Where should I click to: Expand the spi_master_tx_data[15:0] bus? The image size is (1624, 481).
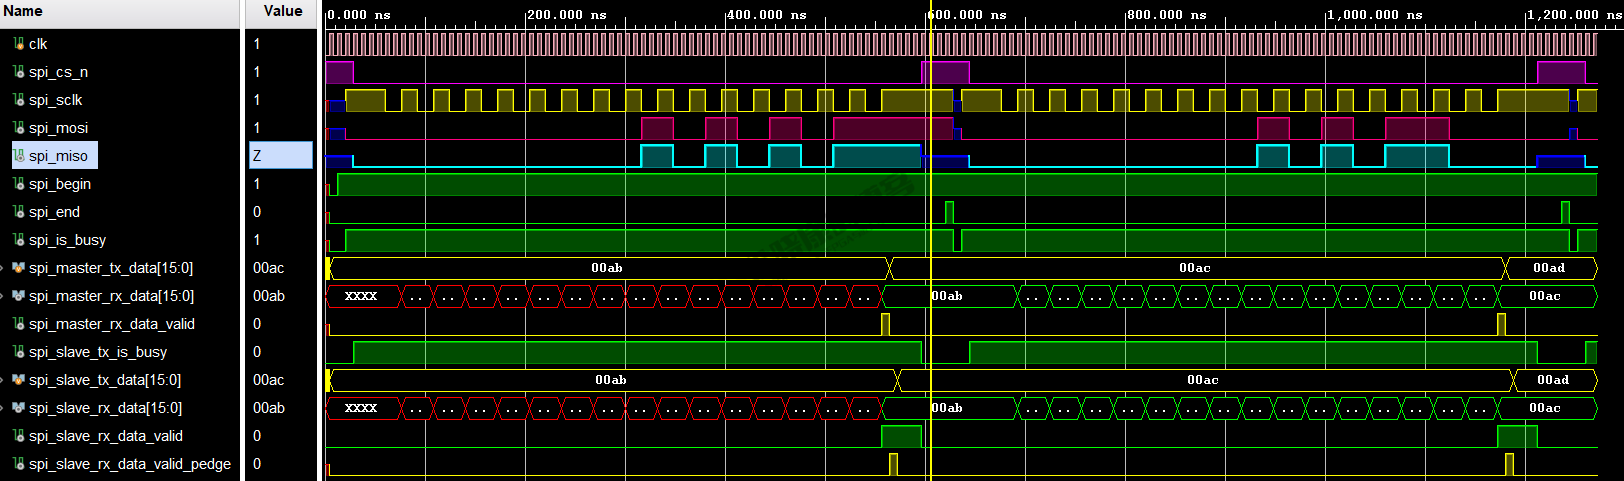[x=4, y=268]
